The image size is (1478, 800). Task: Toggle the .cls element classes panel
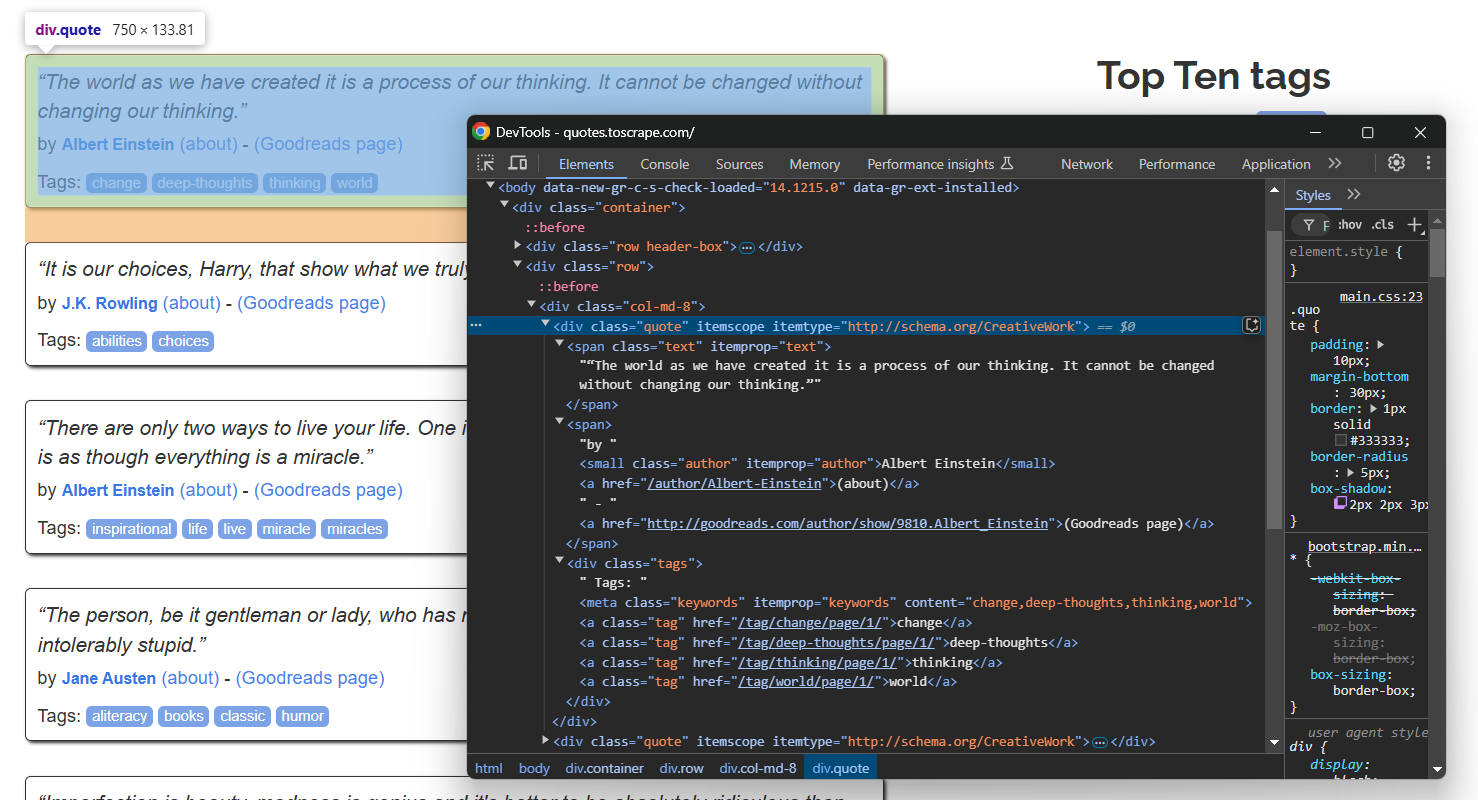1382,225
